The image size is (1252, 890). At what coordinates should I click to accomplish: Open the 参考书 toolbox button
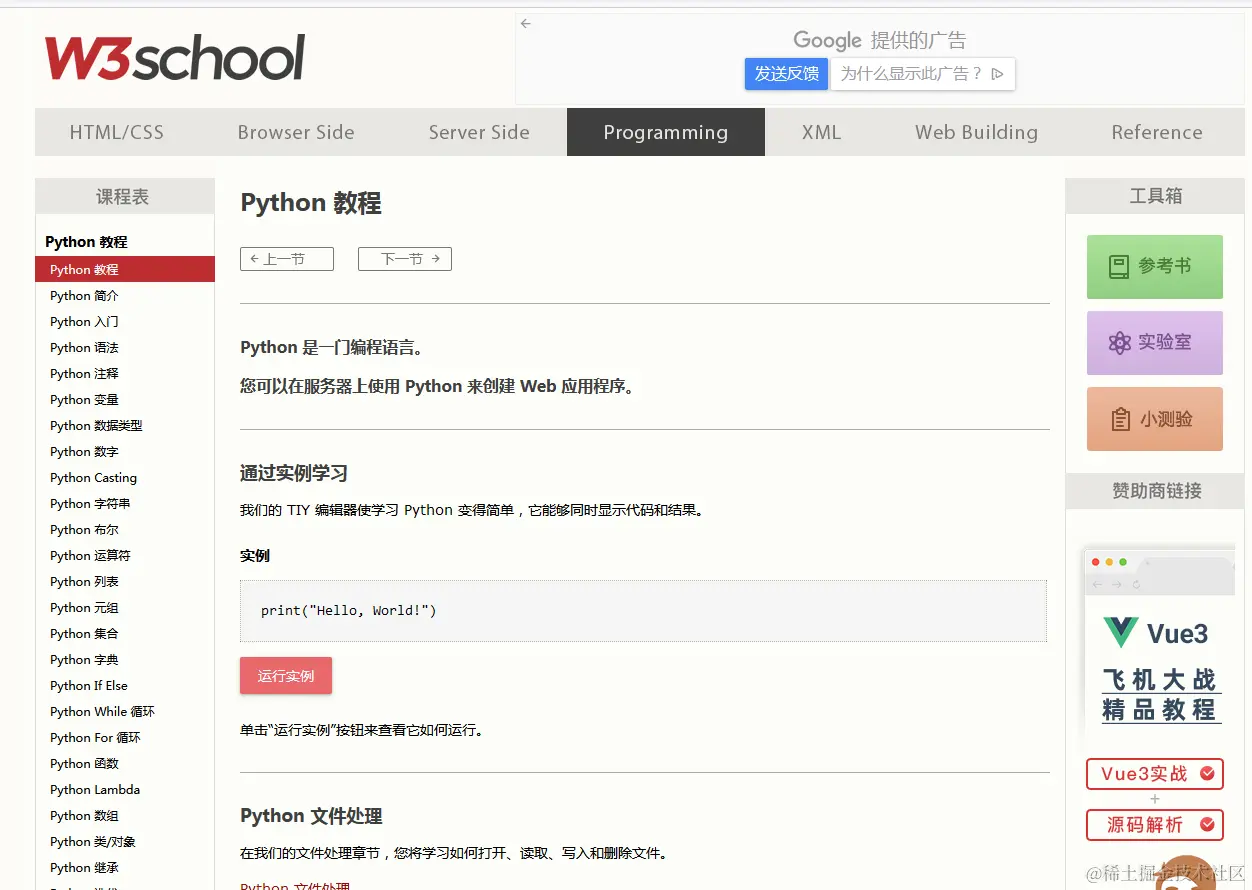point(1155,267)
